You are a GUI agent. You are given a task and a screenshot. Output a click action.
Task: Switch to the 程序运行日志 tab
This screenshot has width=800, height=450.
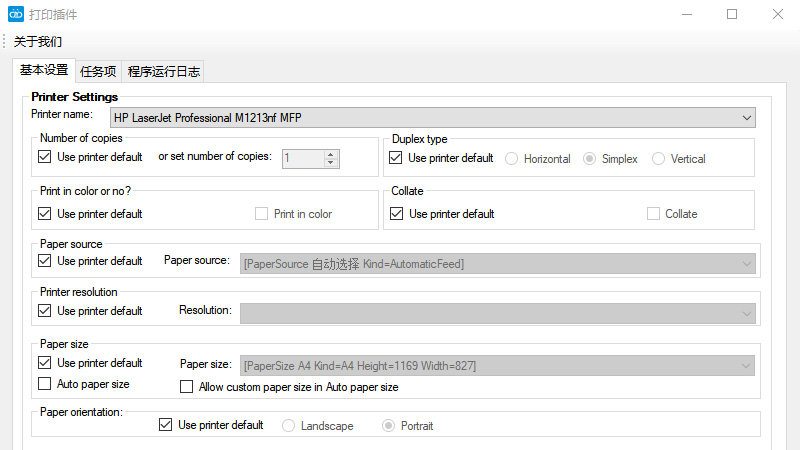point(164,71)
